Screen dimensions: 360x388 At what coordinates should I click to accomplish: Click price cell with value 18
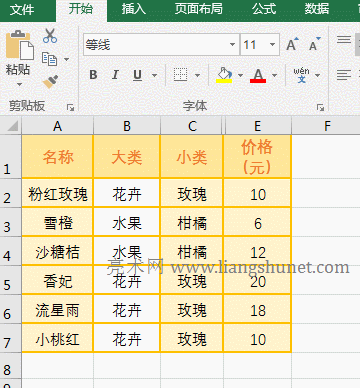click(258, 309)
